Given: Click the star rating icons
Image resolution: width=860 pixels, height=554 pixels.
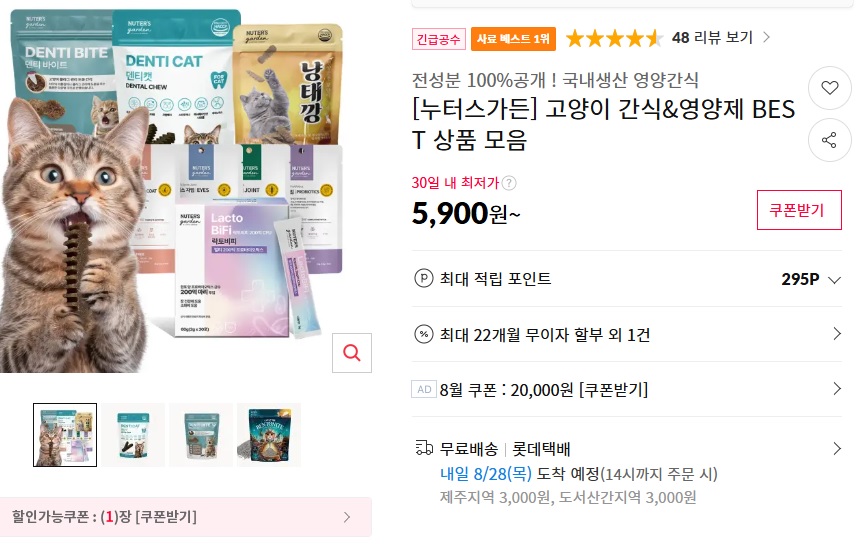Looking at the screenshot, I should point(614,38).
